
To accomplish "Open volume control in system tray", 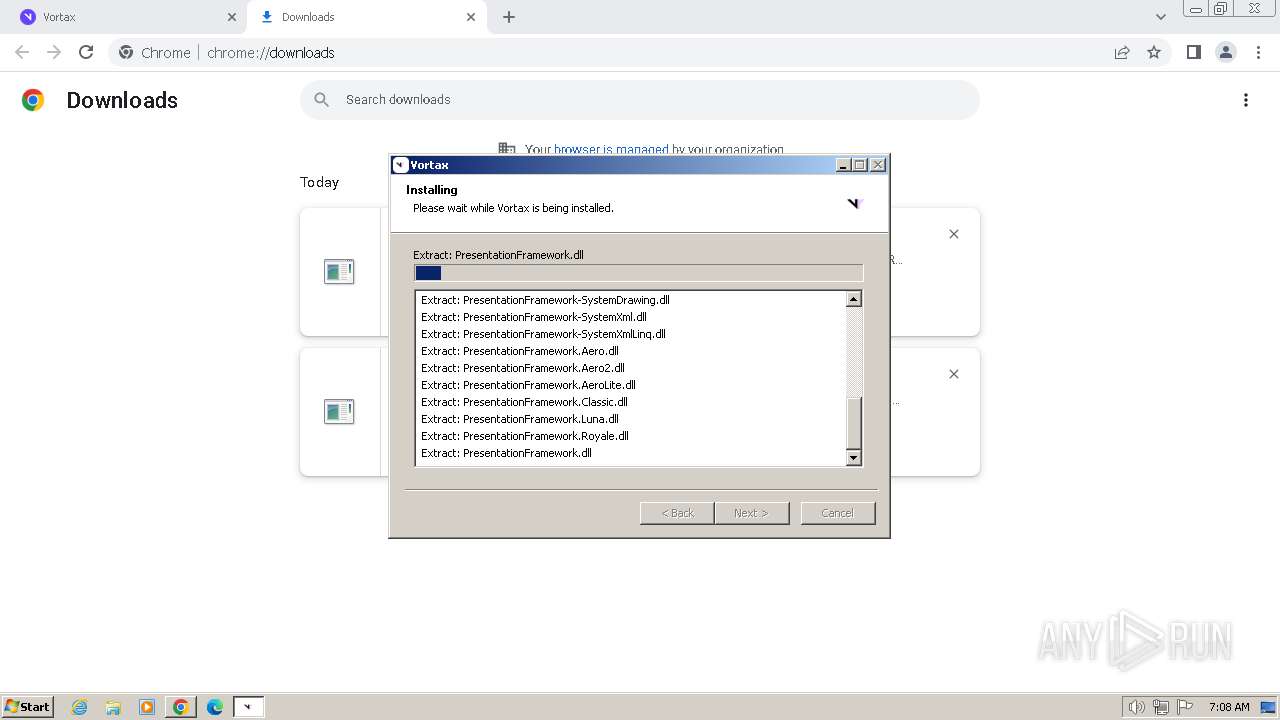I will pyautogui.click(x=1136, y=707).
